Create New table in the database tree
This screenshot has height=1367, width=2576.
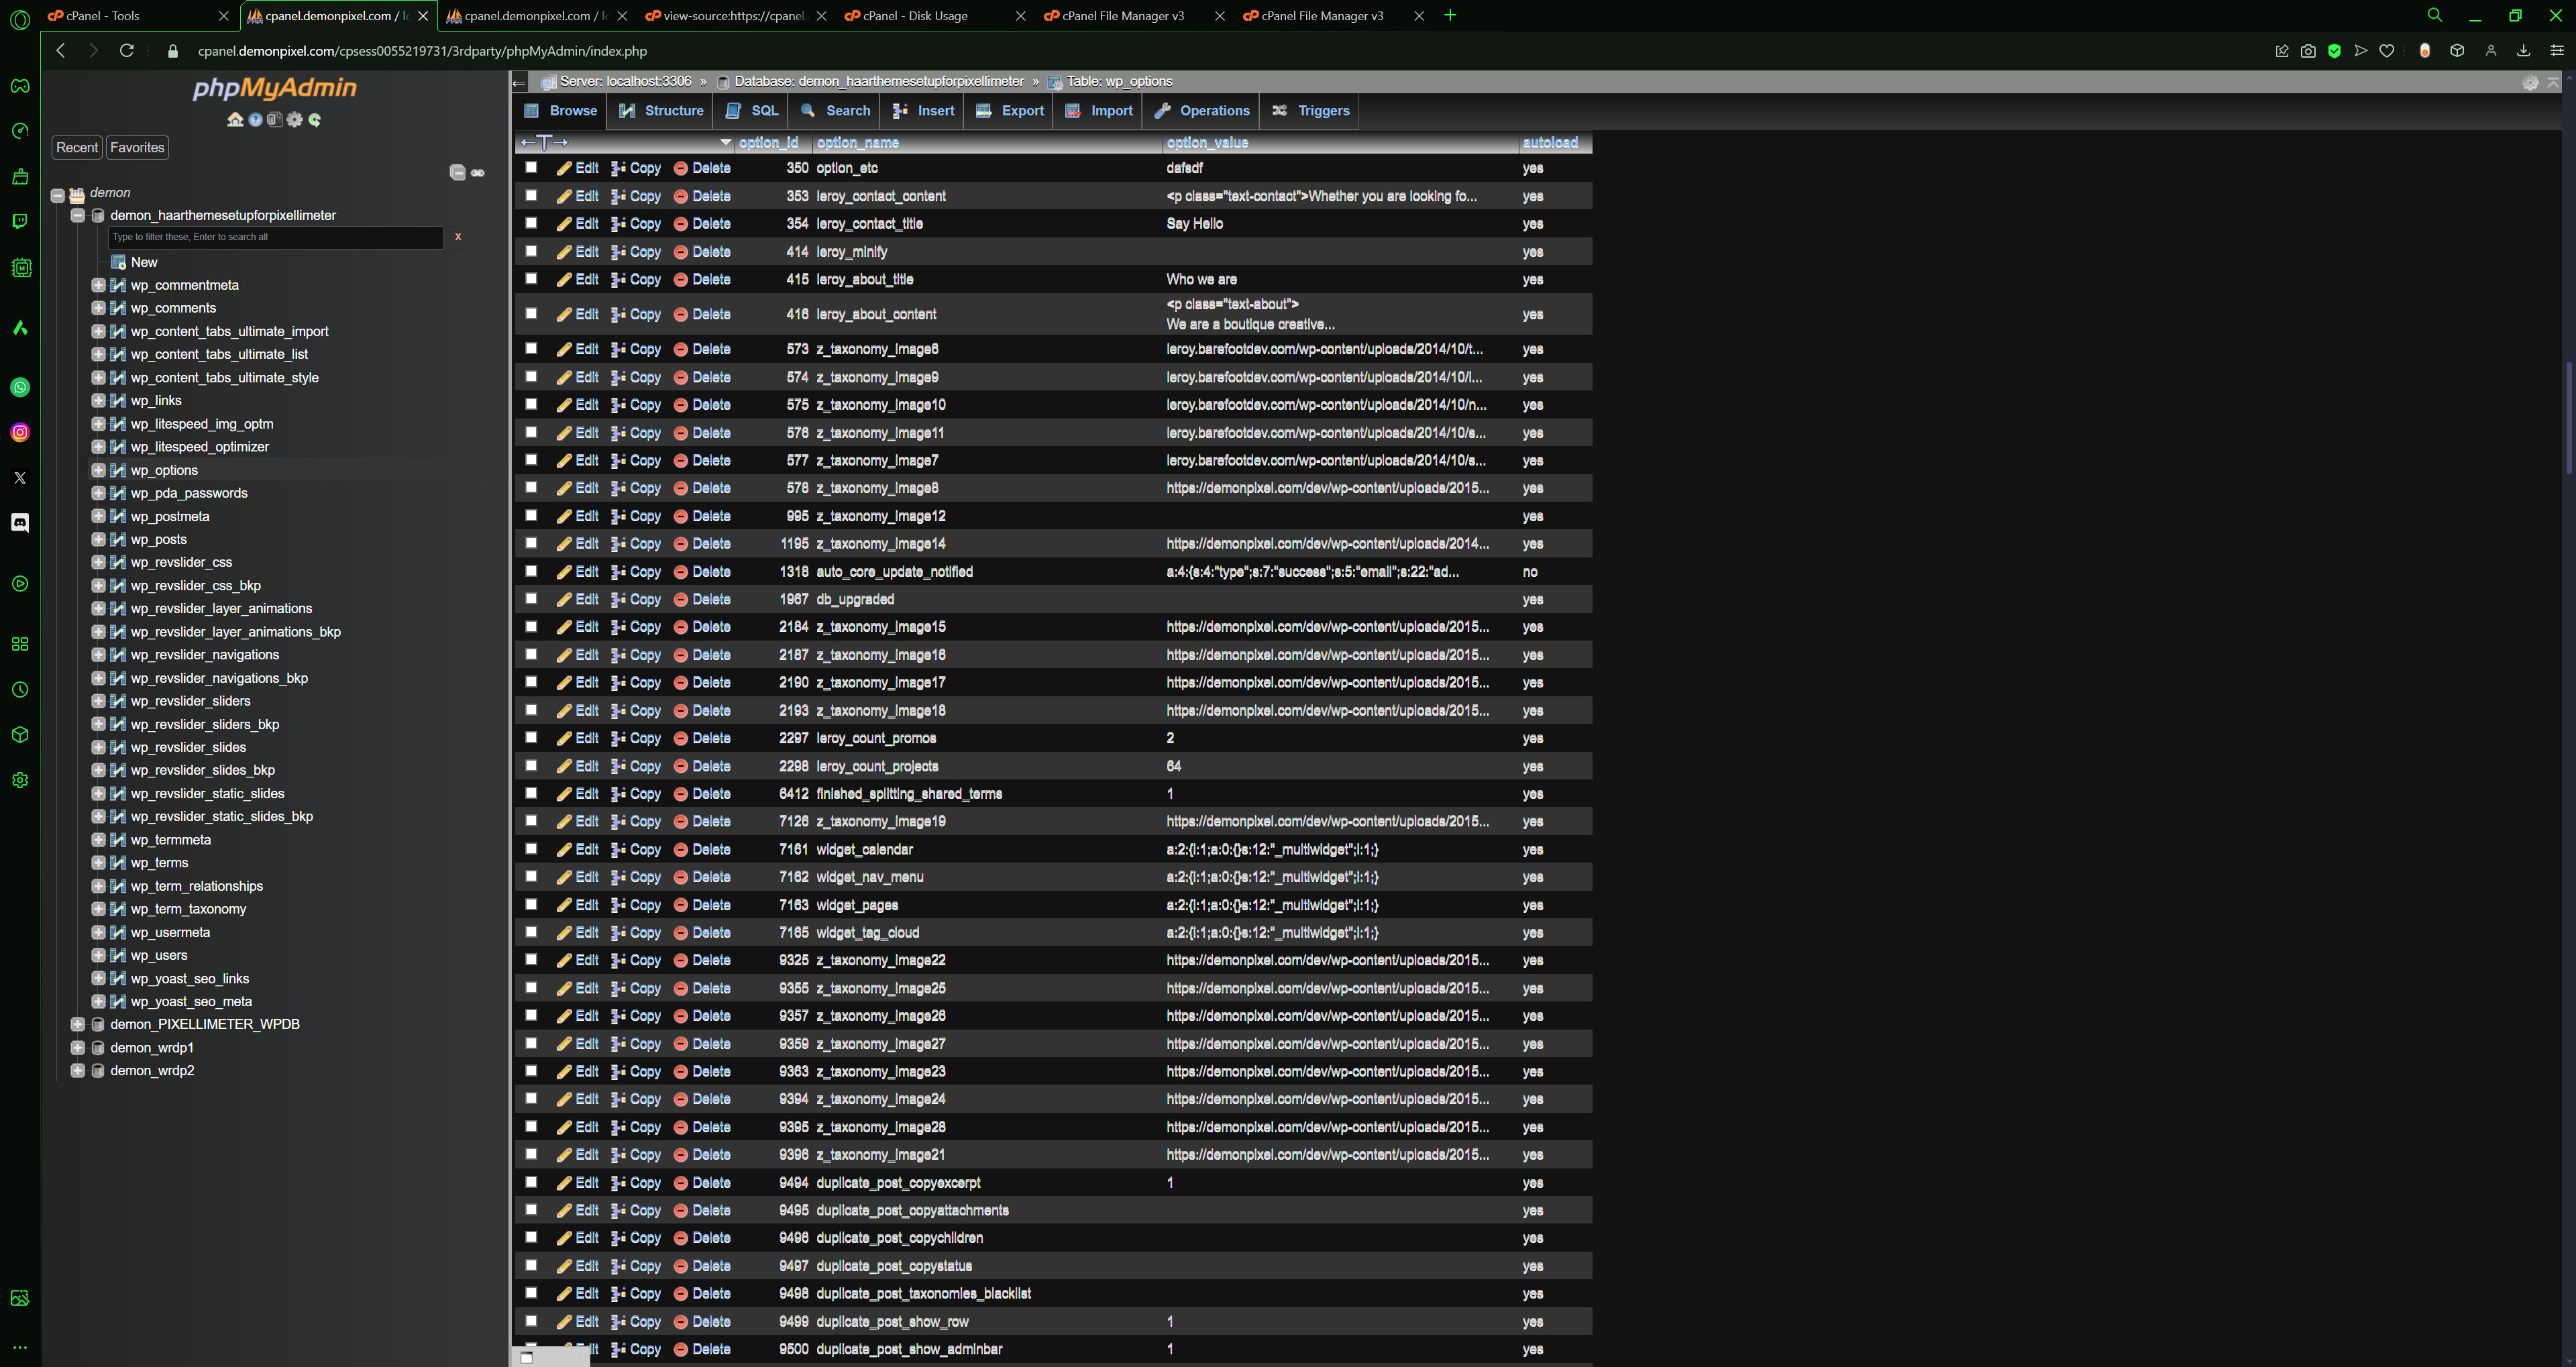(x=144, y=263)
